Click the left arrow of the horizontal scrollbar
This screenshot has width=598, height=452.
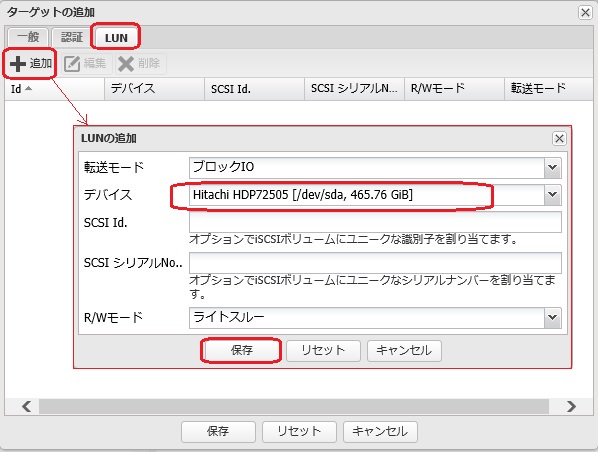[x=26, y=406]
